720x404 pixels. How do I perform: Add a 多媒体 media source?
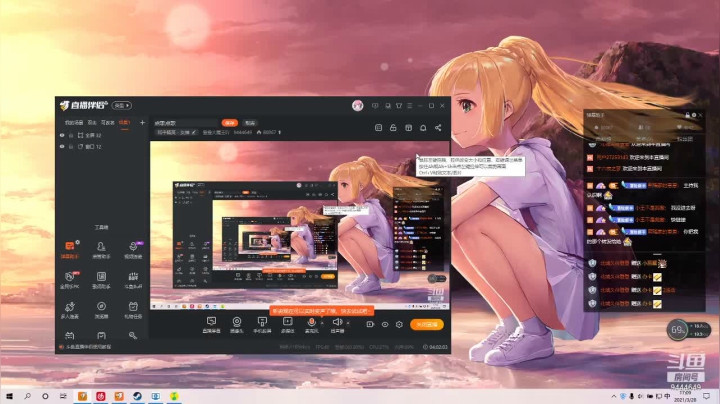(287, 324)
